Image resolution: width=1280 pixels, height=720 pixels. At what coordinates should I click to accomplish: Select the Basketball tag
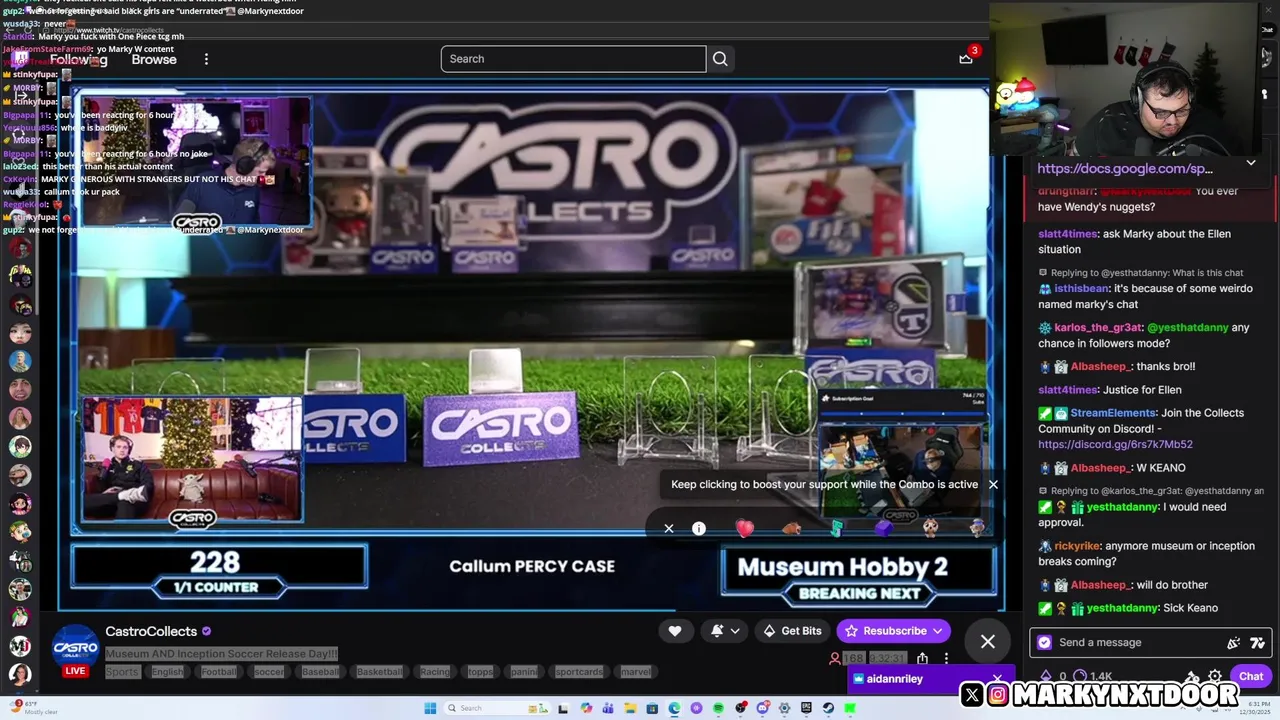pyautogui.click(x=380, y=672)
